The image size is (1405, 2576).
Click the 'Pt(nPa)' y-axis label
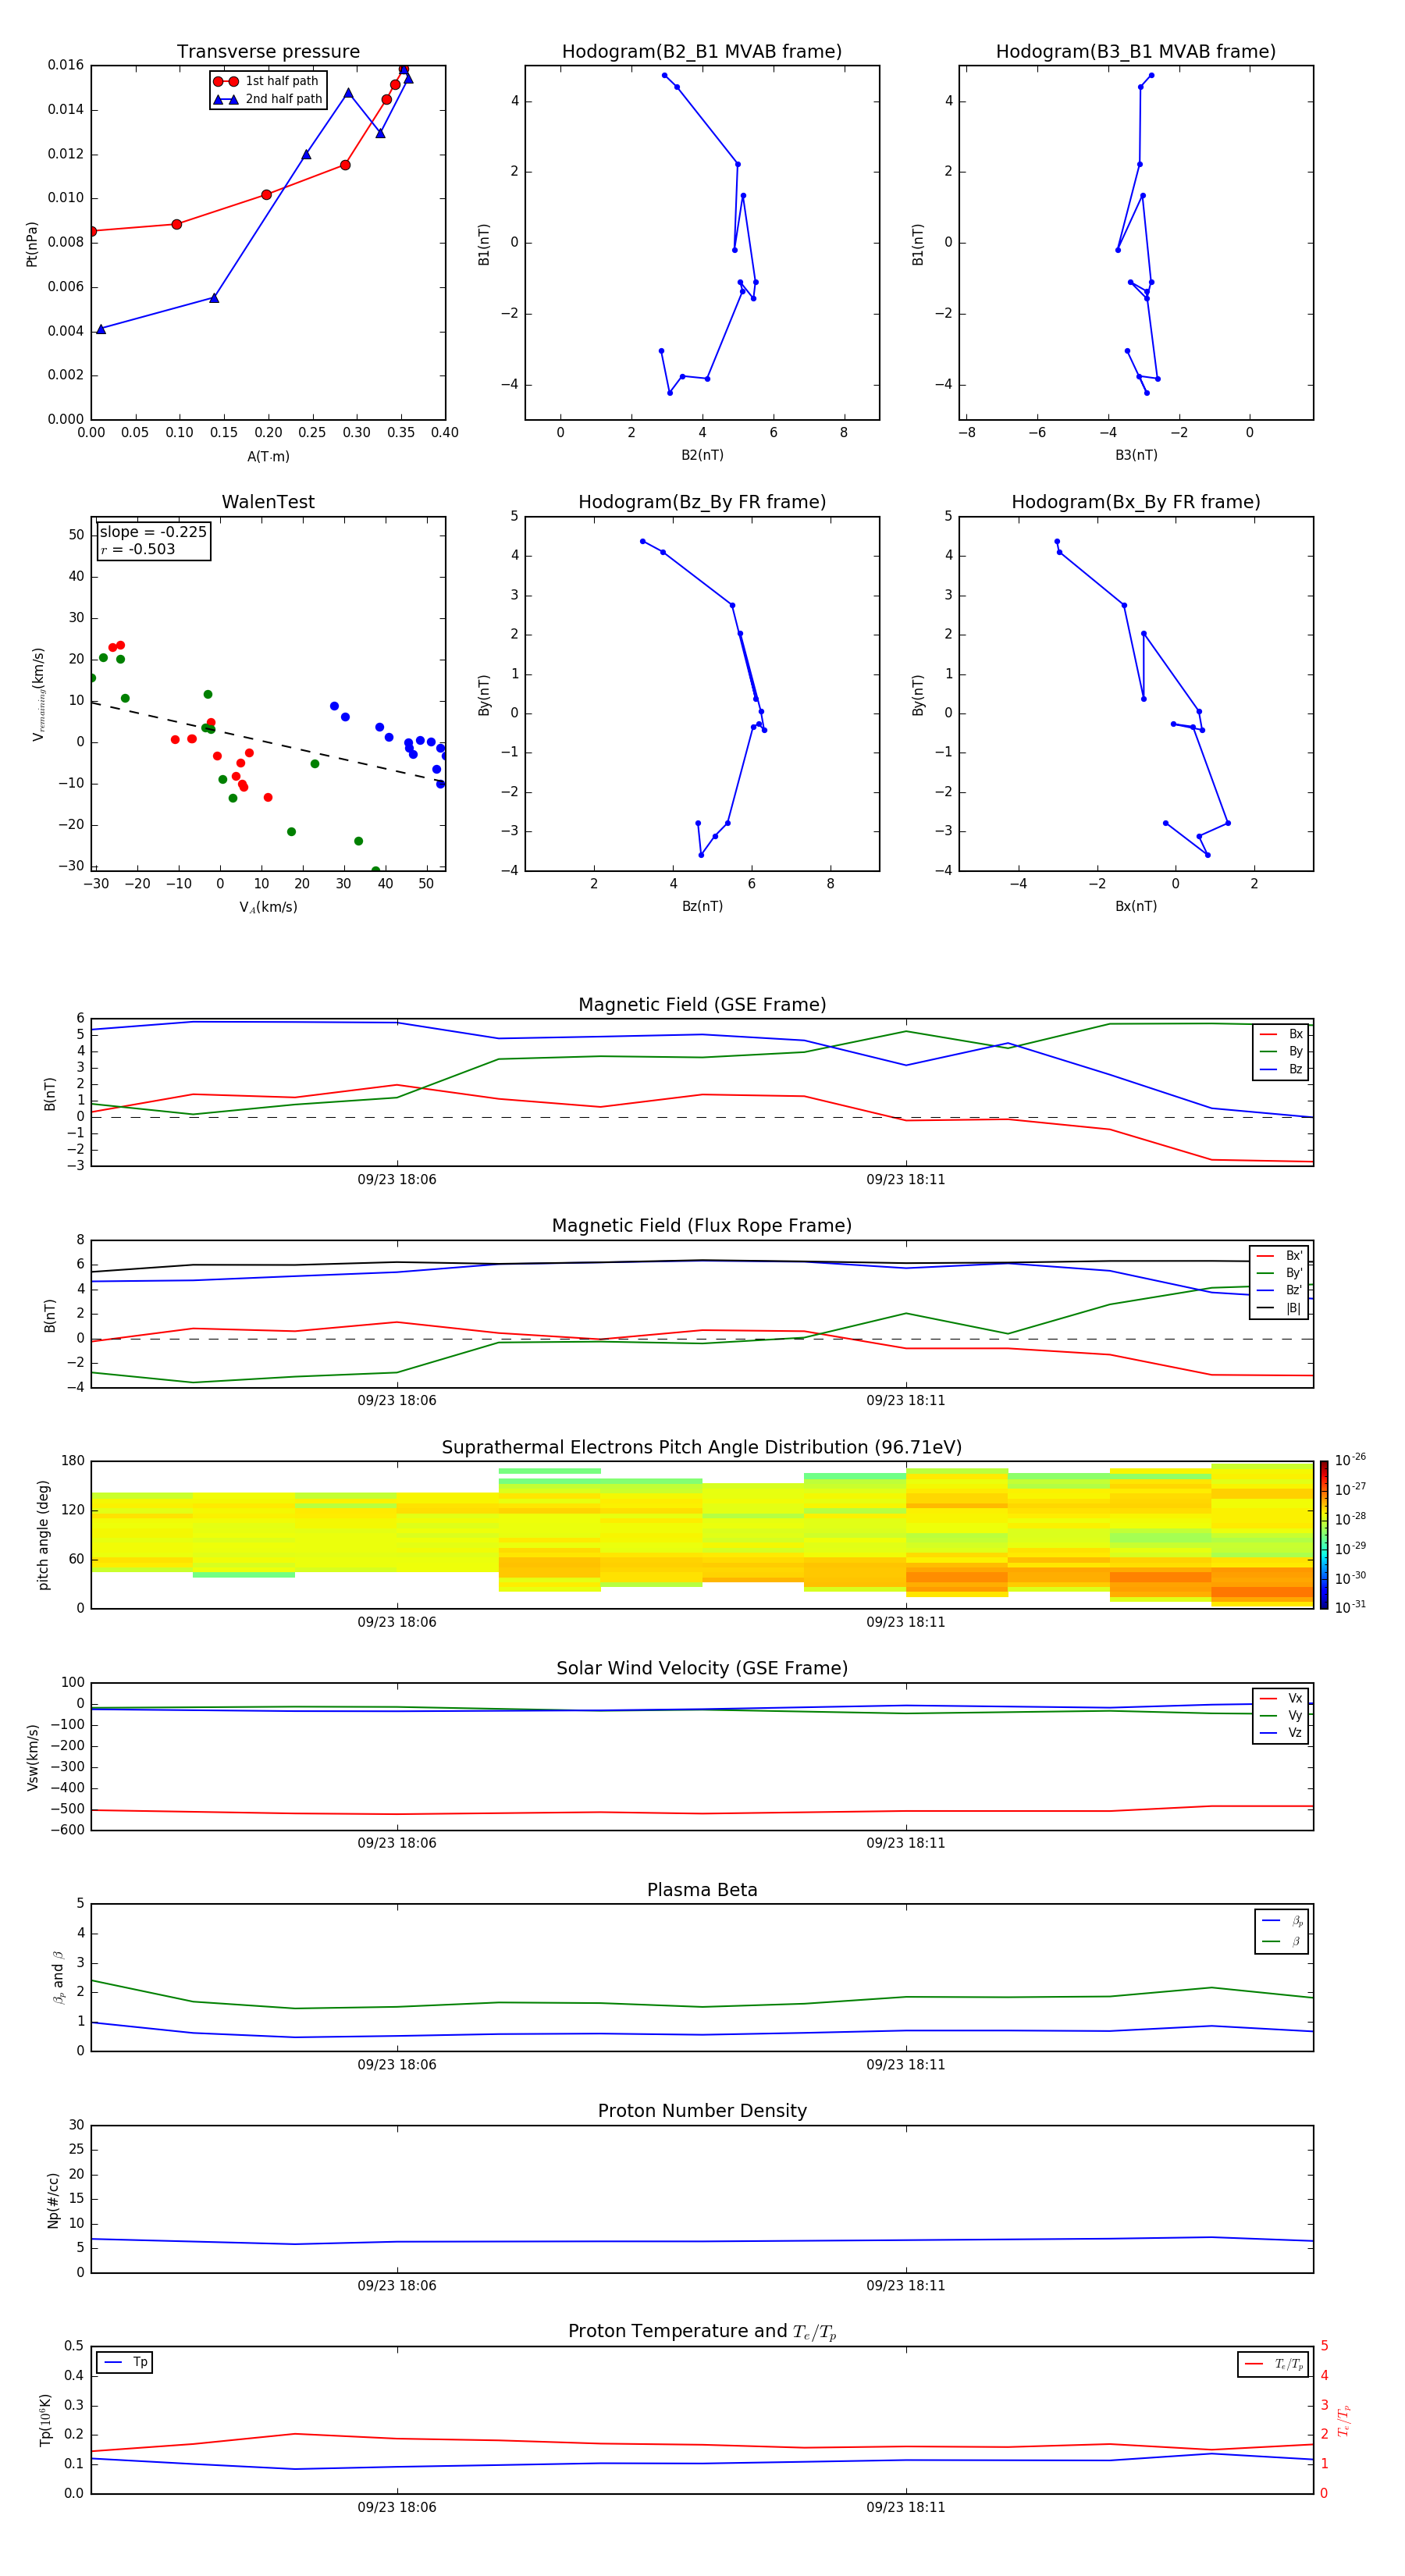(32, 244)
